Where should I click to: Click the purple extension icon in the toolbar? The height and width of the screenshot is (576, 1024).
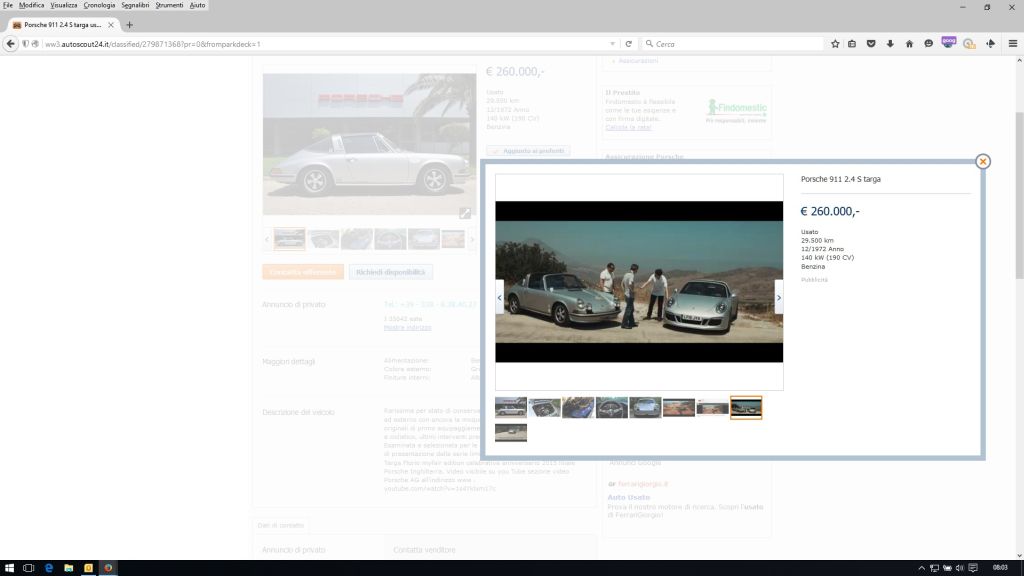point(948,42)
